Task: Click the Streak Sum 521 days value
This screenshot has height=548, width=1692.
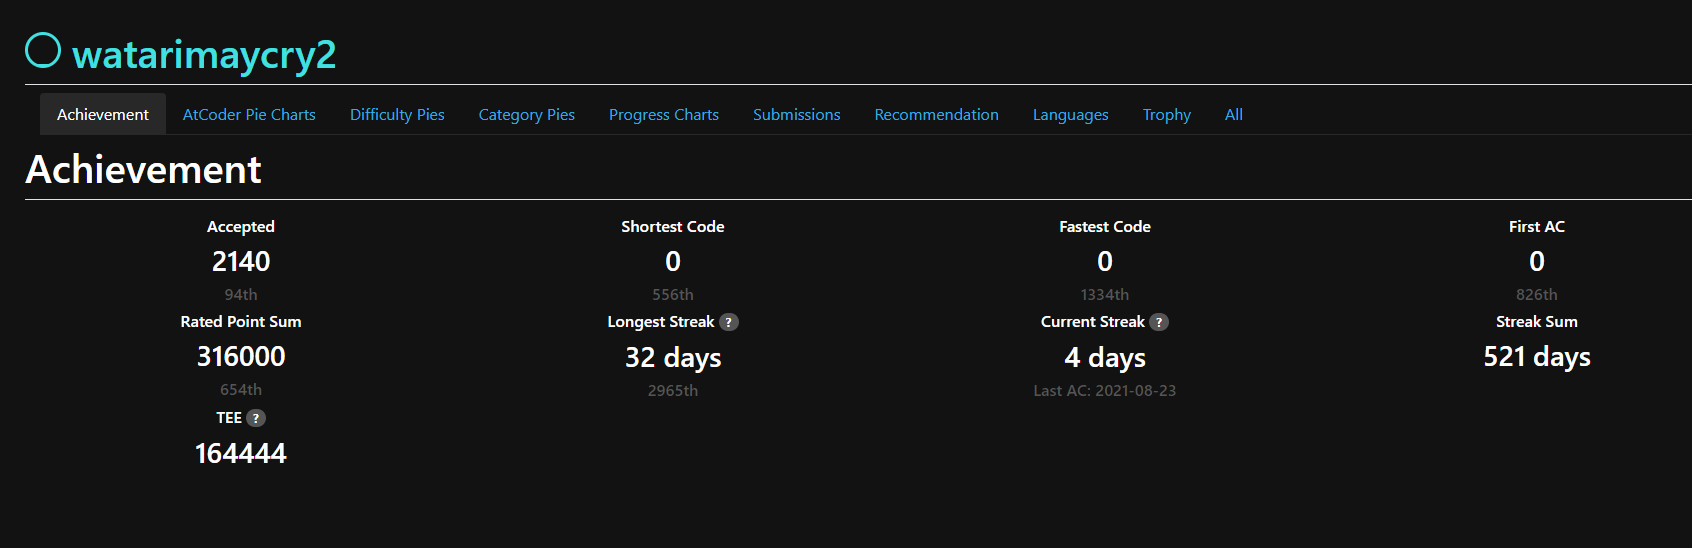Action: pyautogui.click(x=1537, y=357)
